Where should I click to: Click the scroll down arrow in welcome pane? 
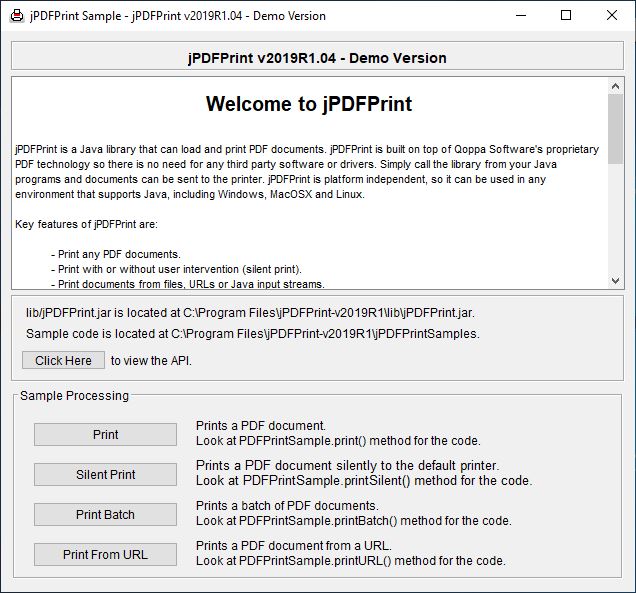coord(615,281)
